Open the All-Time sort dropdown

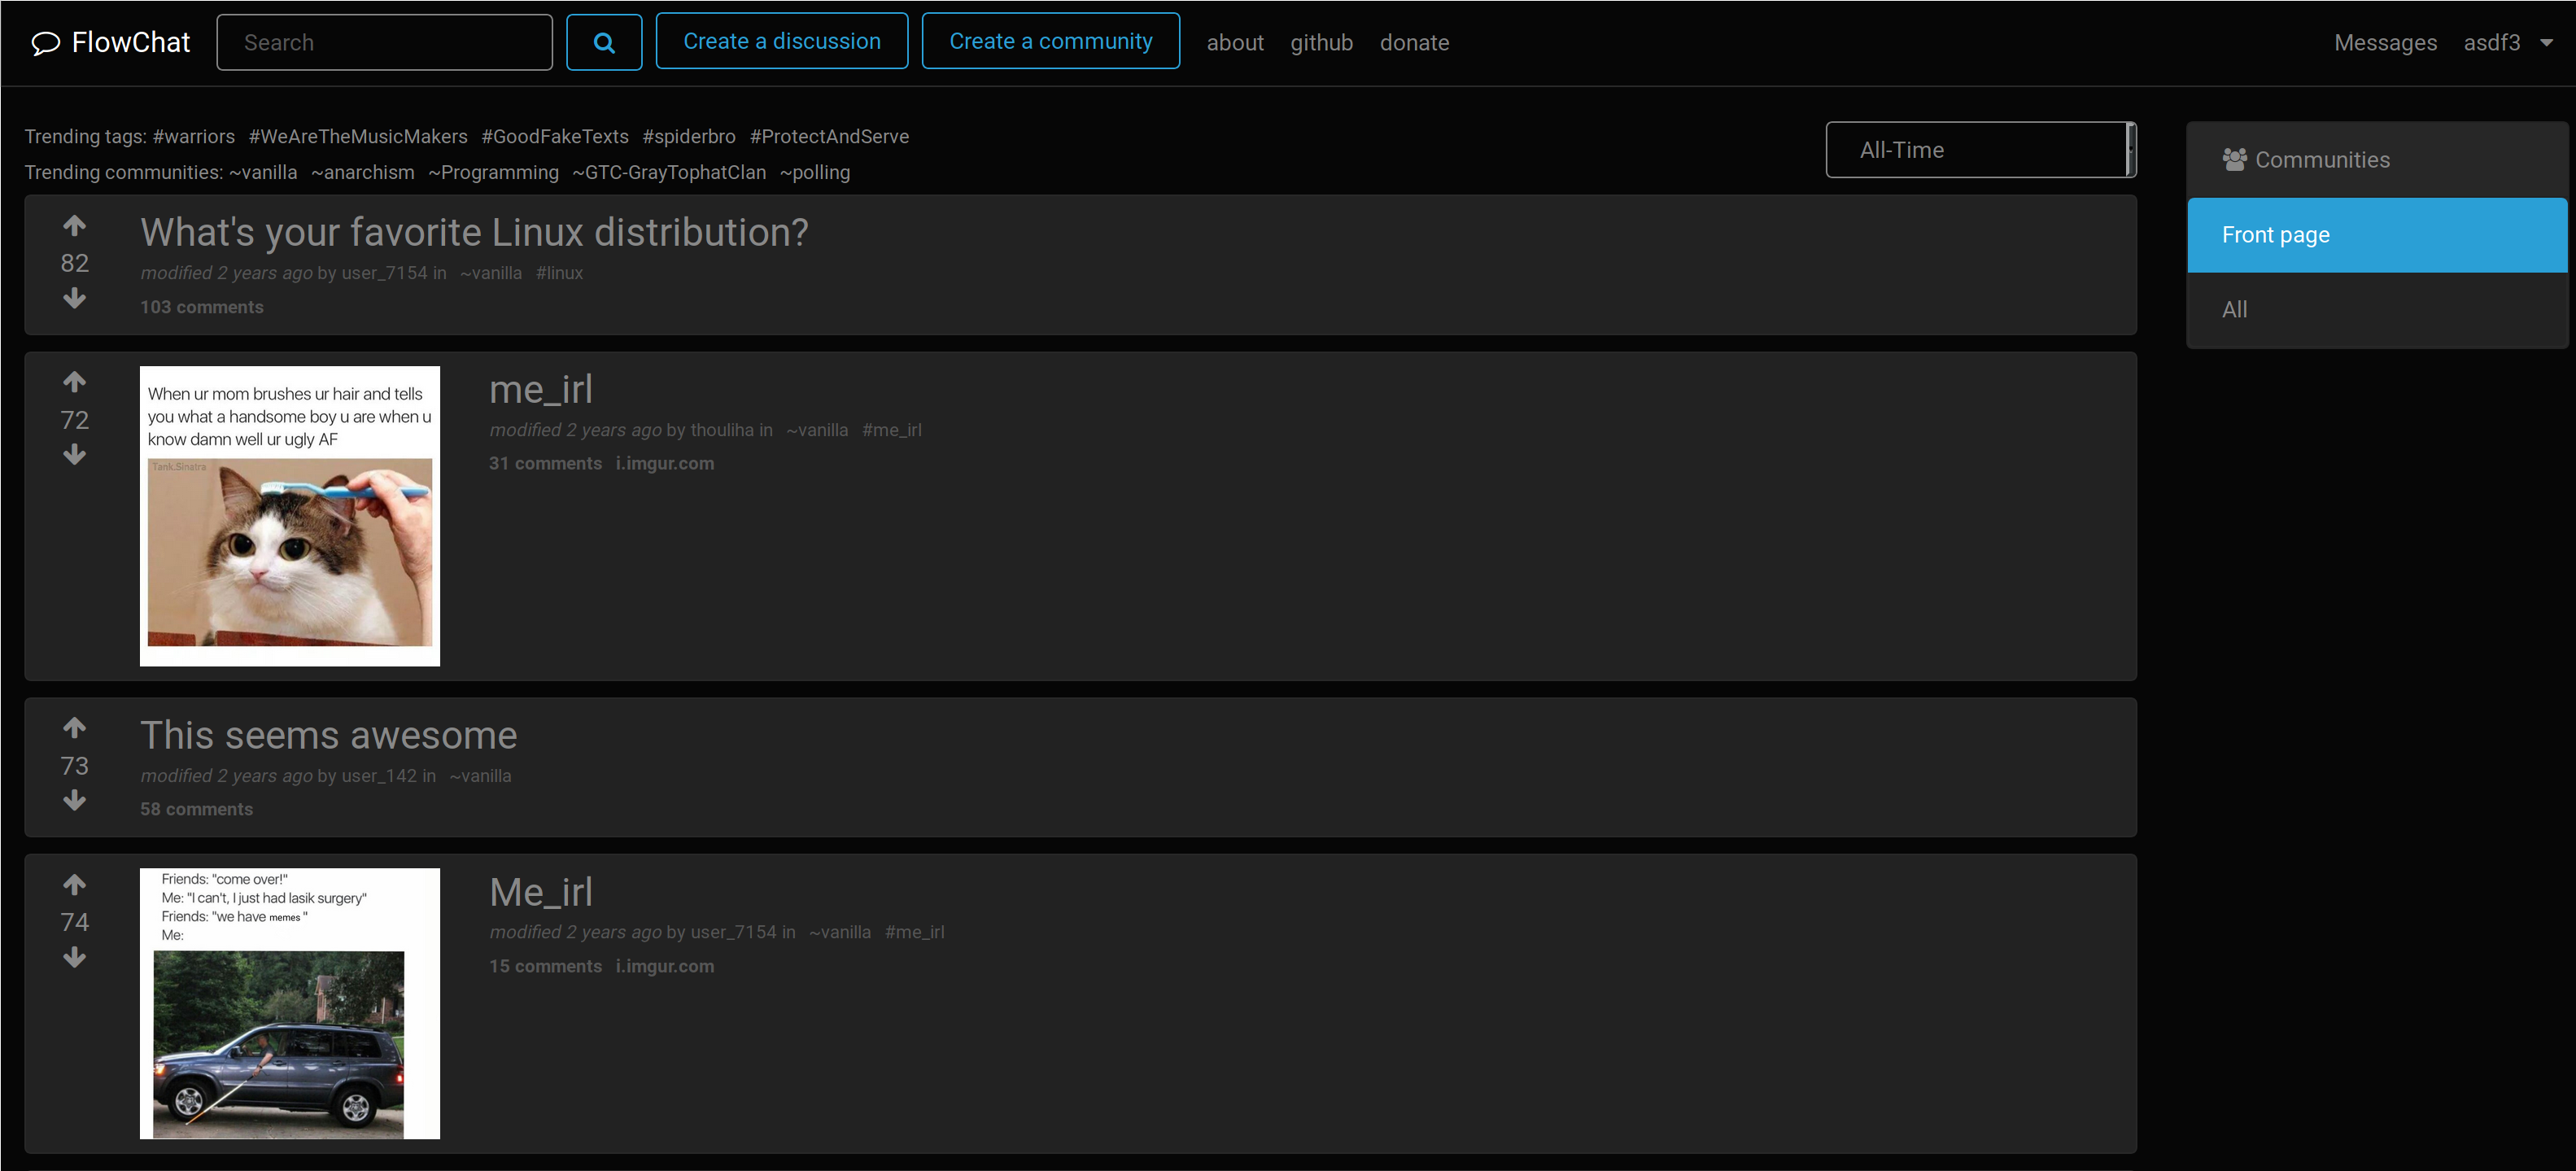(x=1980, y=150)
